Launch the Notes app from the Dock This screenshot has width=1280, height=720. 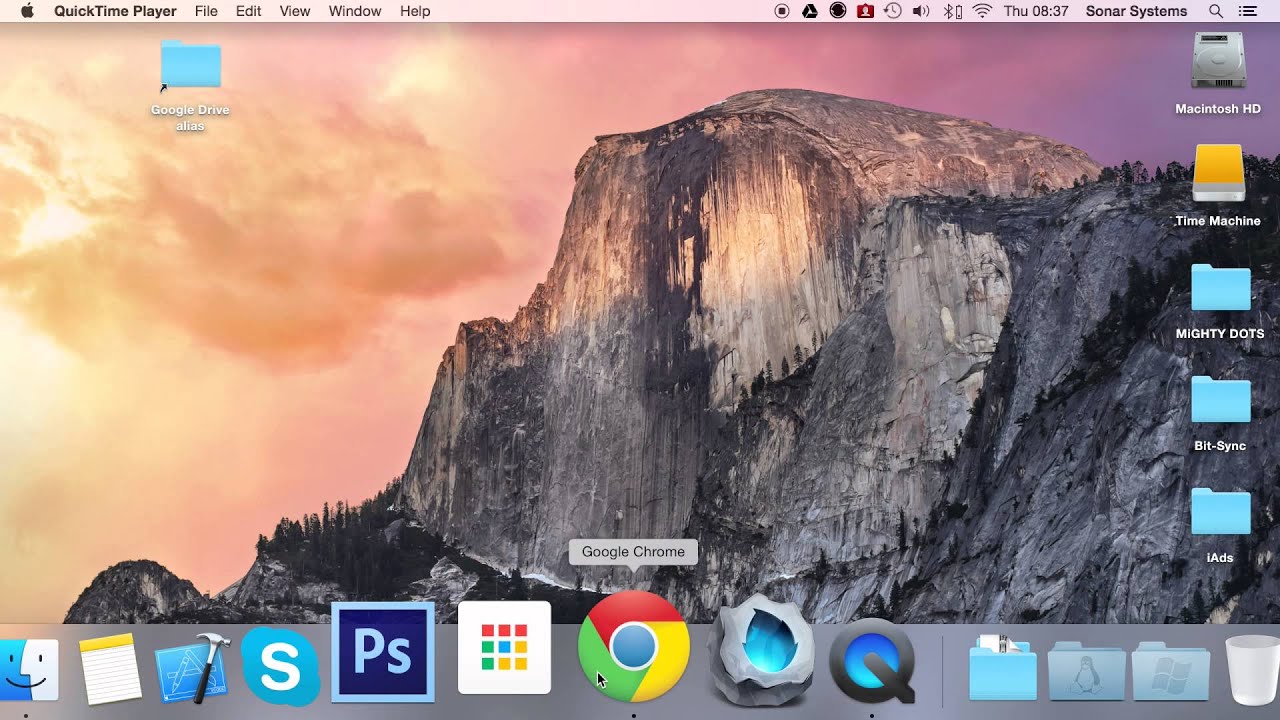110,668
